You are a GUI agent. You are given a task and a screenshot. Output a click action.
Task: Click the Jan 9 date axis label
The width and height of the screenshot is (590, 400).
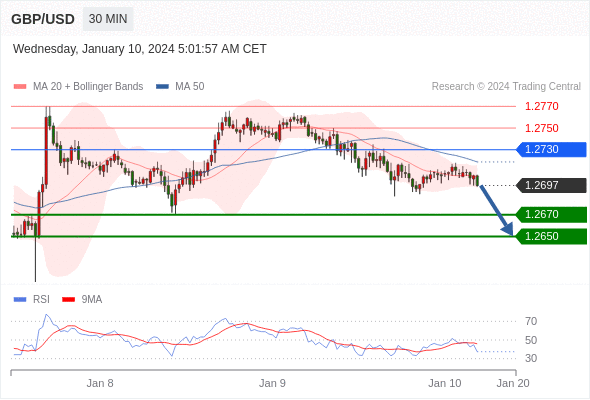click(272, 383)
